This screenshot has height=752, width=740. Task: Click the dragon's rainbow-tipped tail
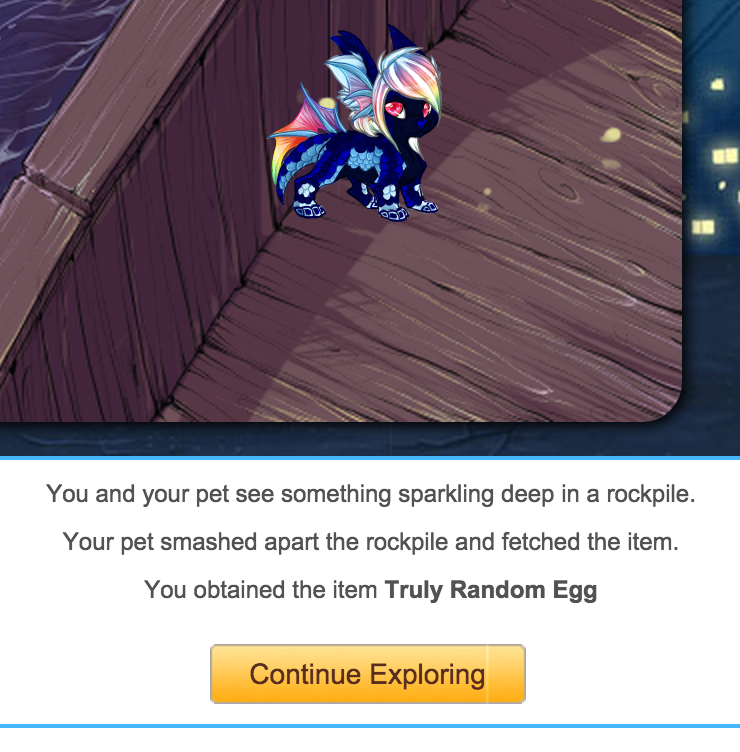coord(283,168)
